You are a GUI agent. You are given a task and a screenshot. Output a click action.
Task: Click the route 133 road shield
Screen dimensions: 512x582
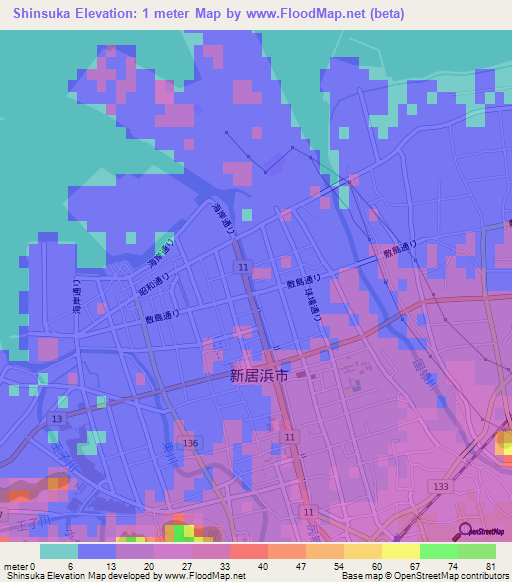pyautogui.click(x=441, y=486)
